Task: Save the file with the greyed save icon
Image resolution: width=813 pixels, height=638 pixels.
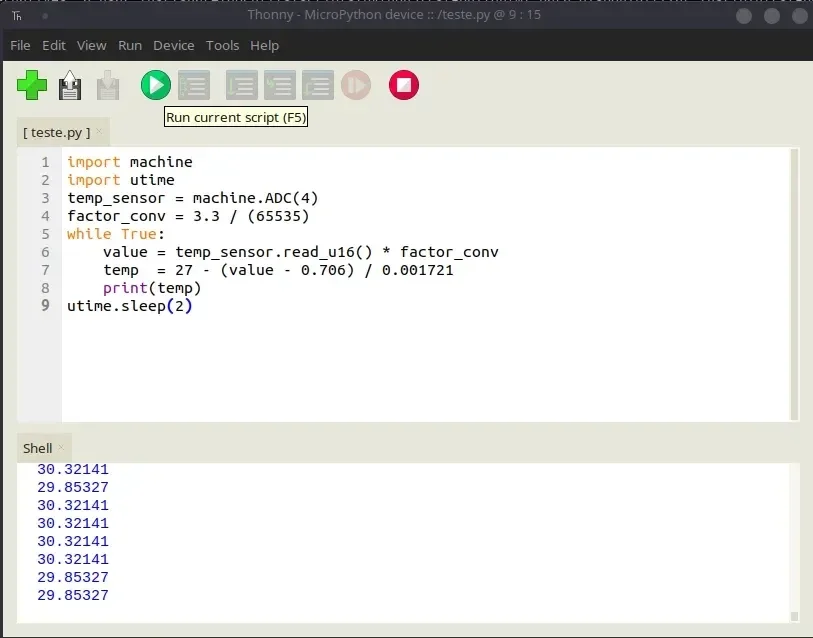Action: coord(108,85)
